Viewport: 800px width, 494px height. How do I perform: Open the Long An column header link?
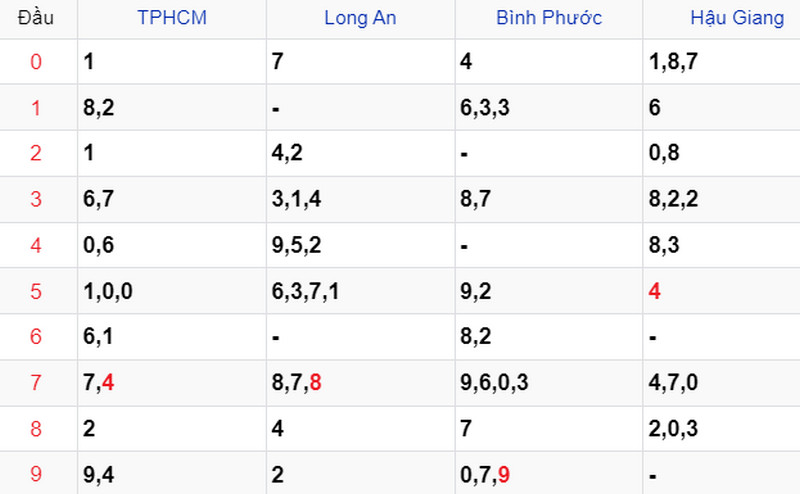click(360, 18)
